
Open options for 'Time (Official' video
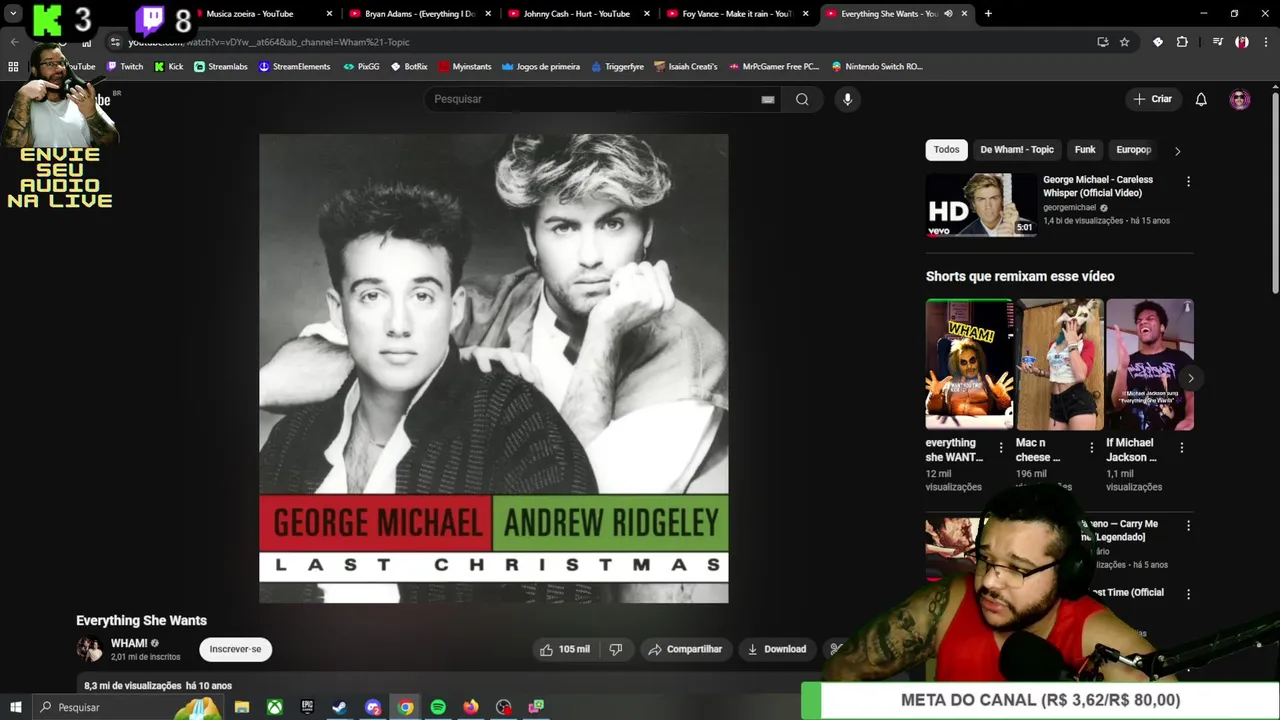[x=1188, y=594]
